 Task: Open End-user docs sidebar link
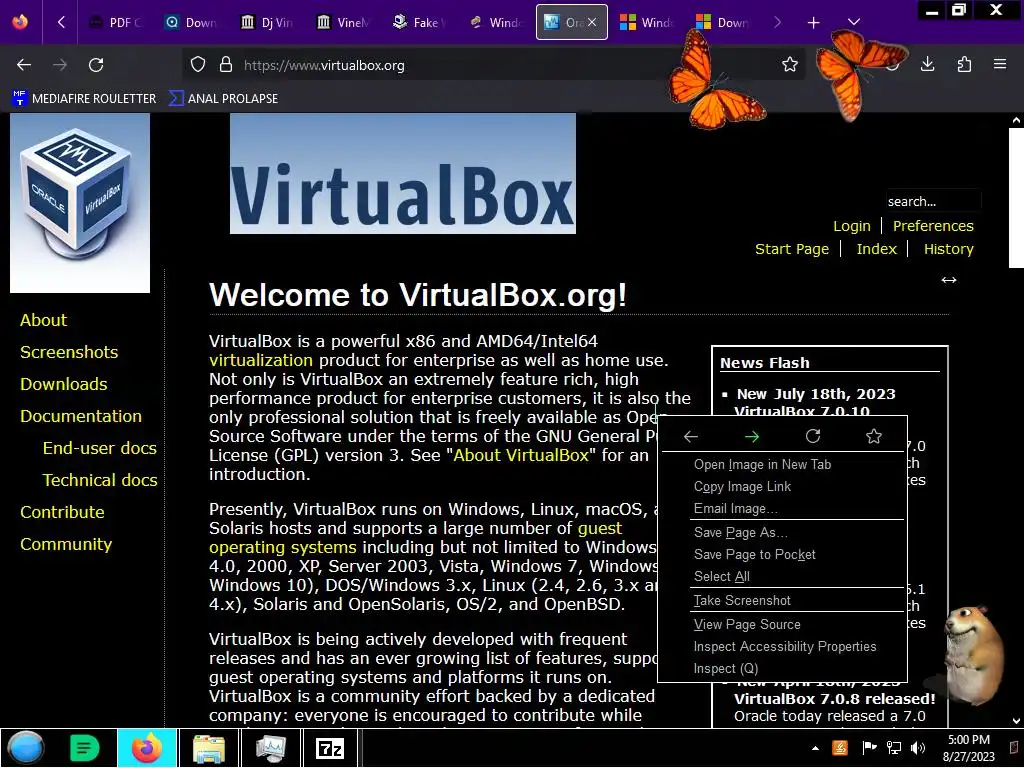(x=100, y=448)
